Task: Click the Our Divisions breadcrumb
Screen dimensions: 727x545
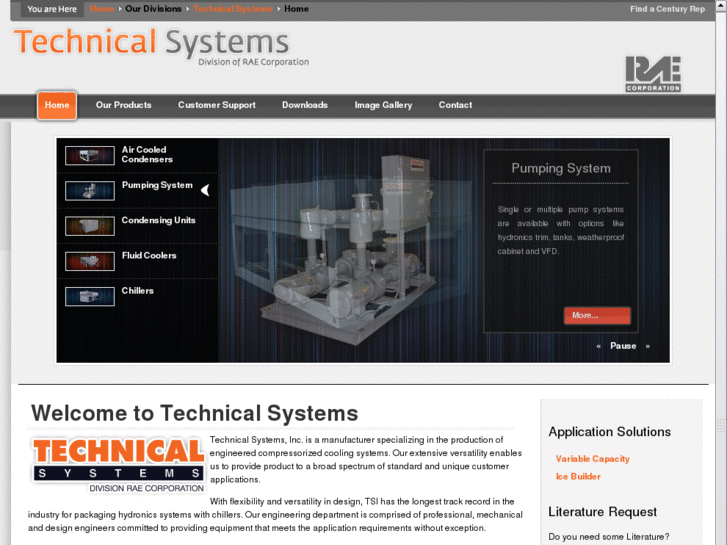Action: tap(153, 9)
